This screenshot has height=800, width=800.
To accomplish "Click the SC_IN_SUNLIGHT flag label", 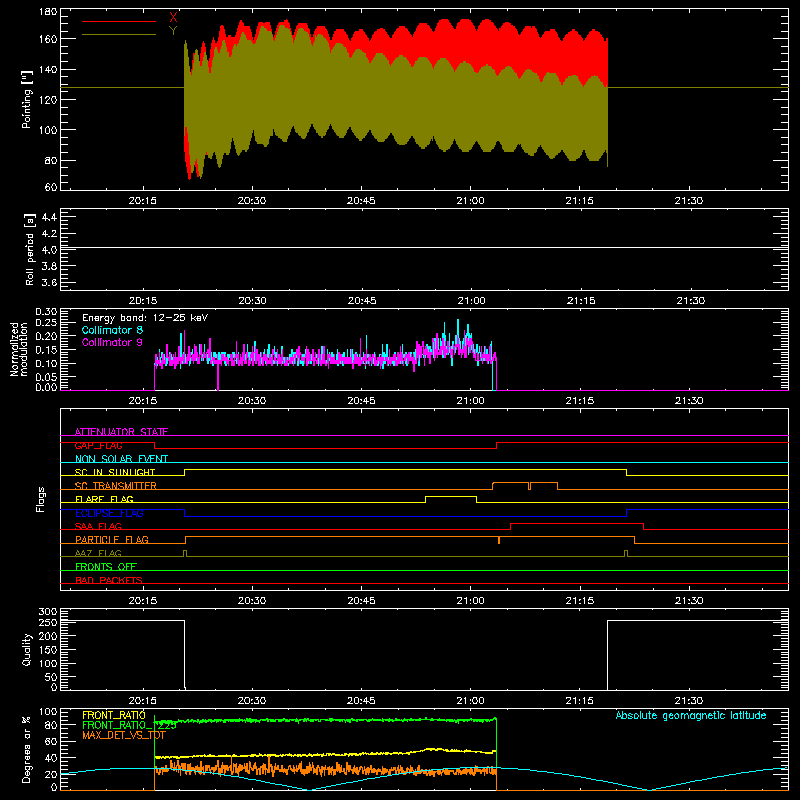I will click(x=115, y=472).
